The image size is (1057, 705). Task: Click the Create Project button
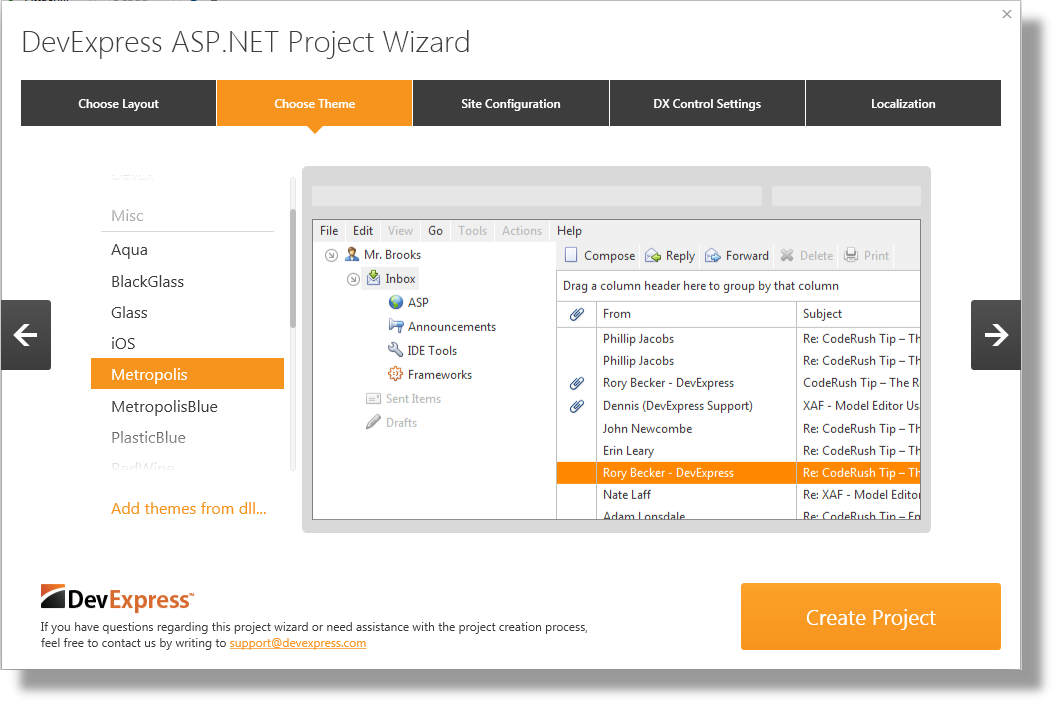click(x=871, y=617)
